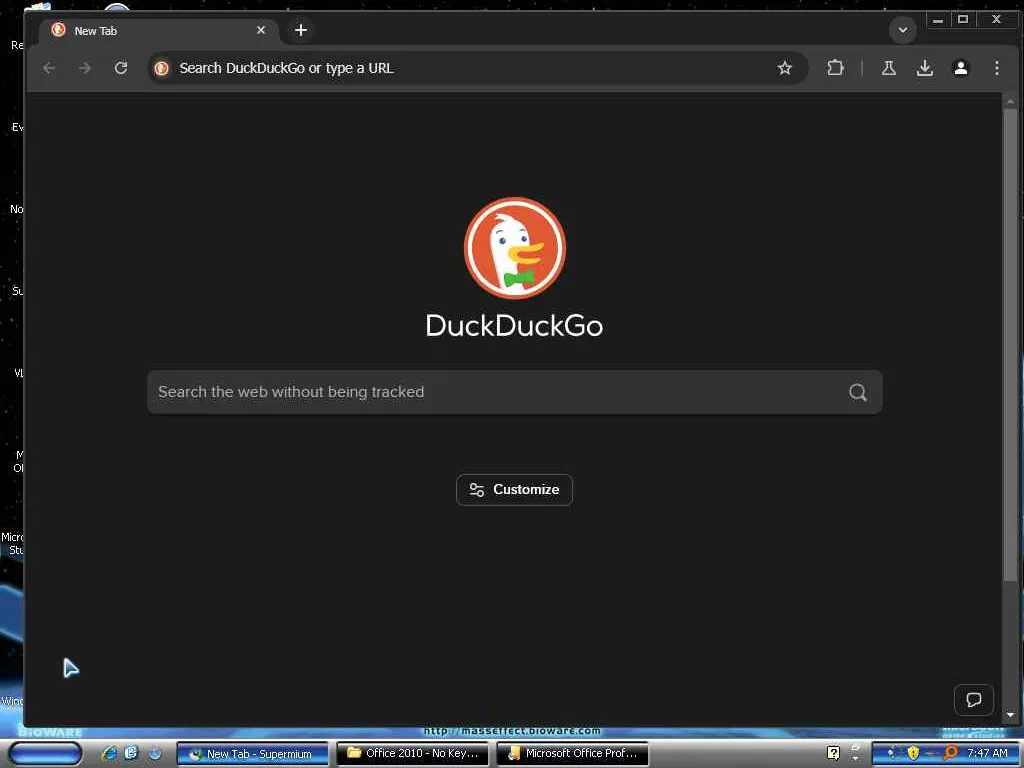Open a new tab with plus button
The width and height of the screenshot is (1024, 768).
[300, 30]
